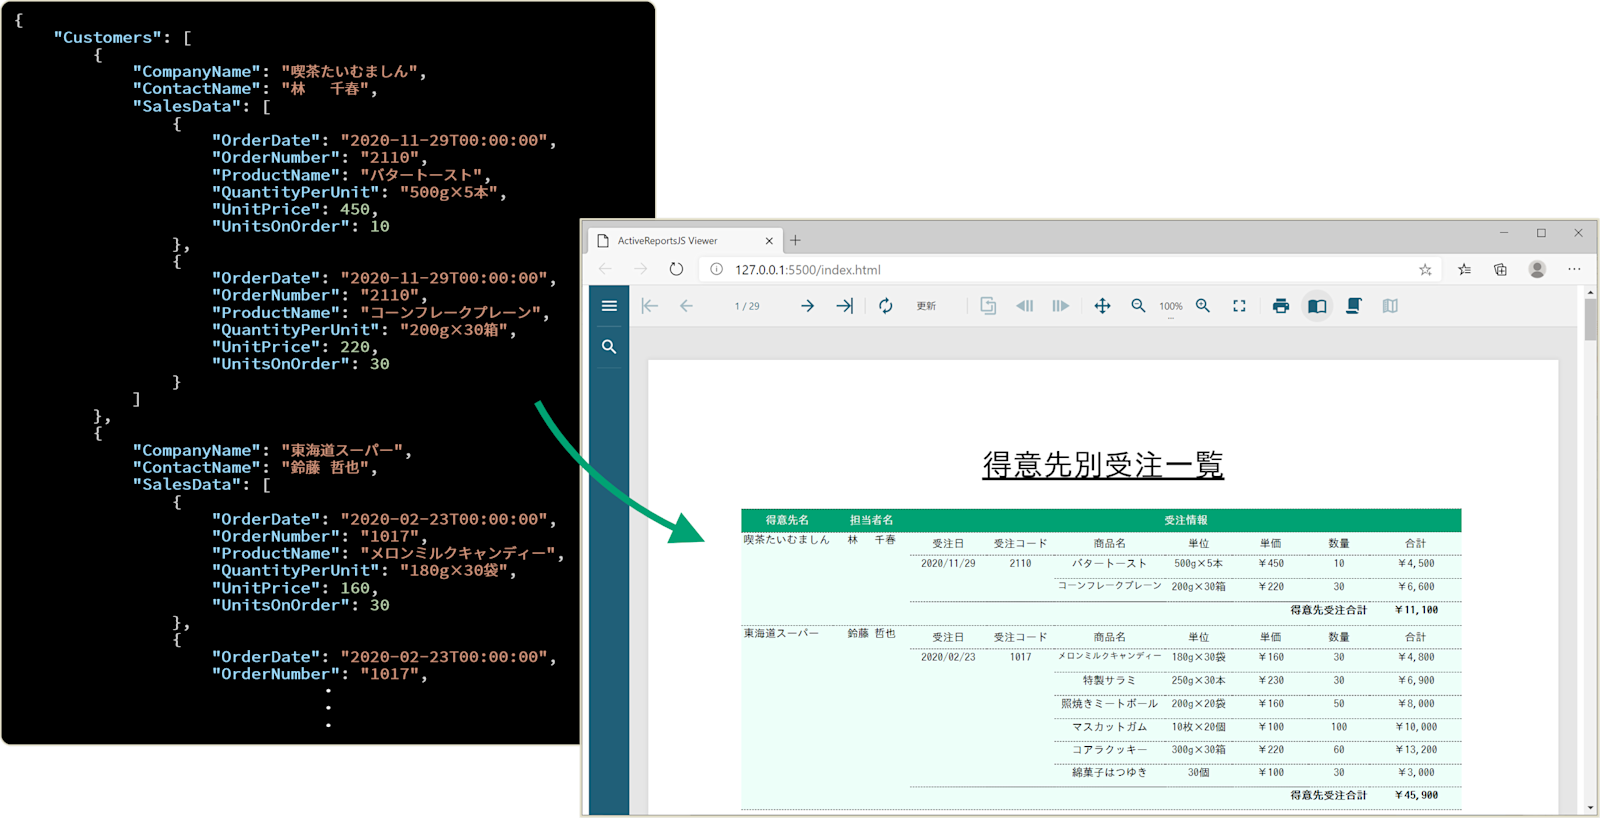Image resolution: width=1600 pixels, height=818 pixels.
Task: Open the browser profile avatar
Action: [x=1538, y=269]
